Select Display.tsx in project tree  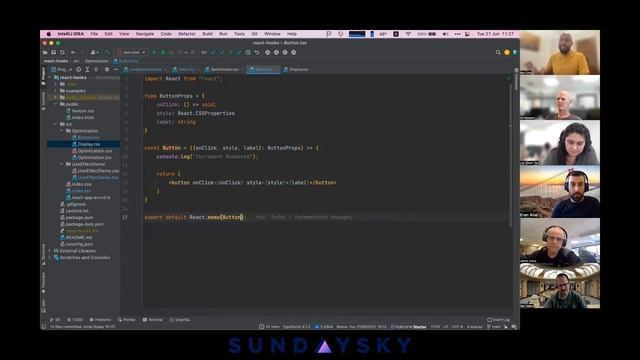[83, 144]
